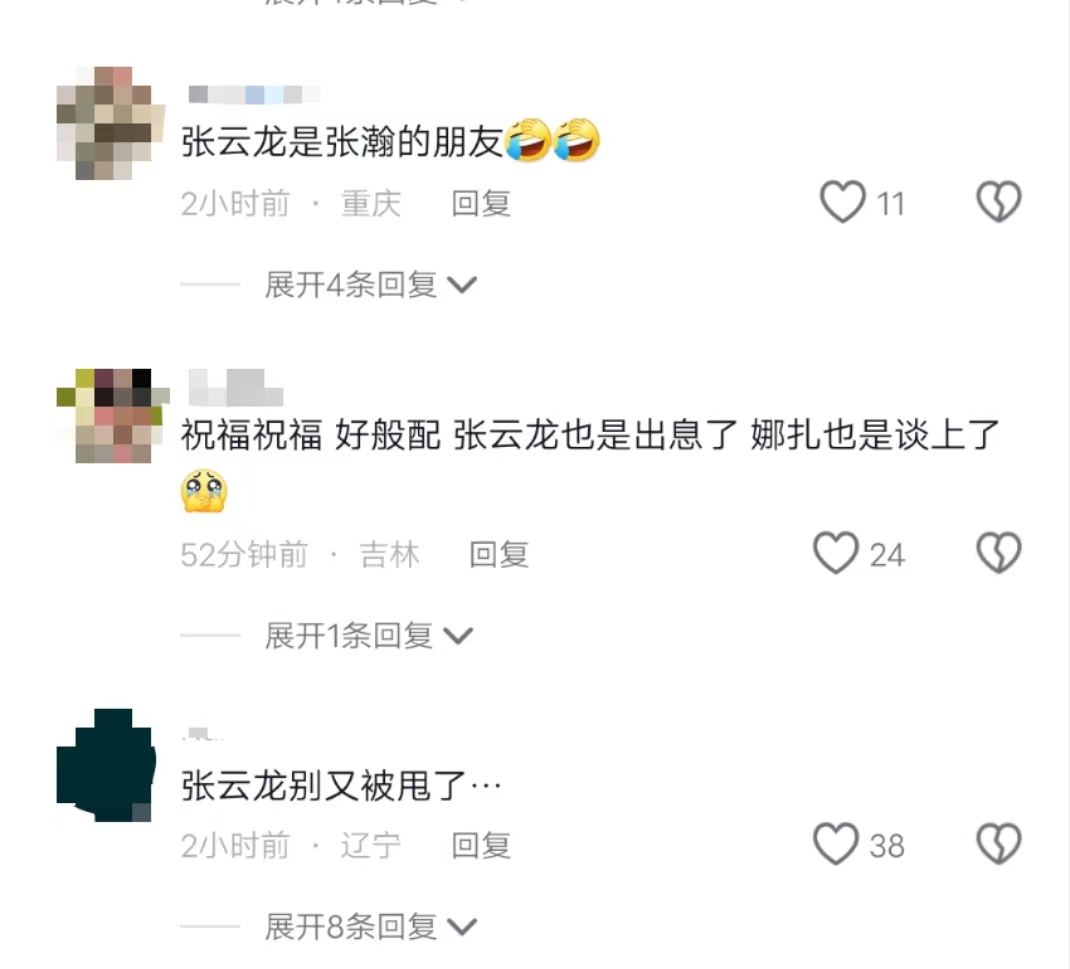Reply to the 重庆 comment via 回复

(x=481, y=203)
